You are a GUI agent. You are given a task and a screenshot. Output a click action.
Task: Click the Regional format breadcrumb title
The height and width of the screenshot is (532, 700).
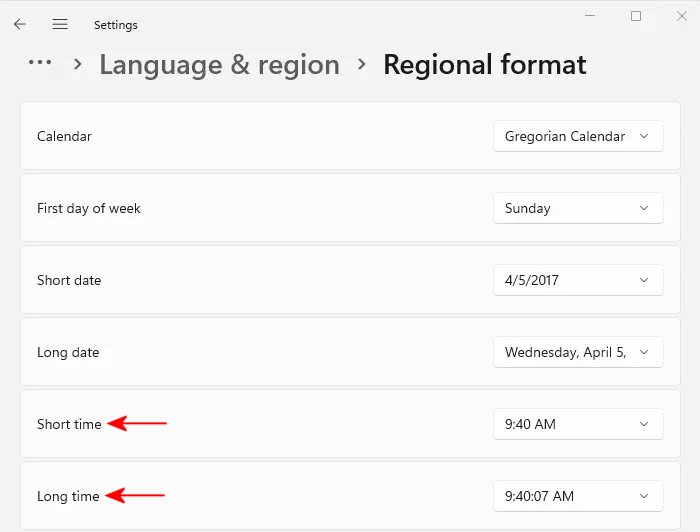(485, 65)
